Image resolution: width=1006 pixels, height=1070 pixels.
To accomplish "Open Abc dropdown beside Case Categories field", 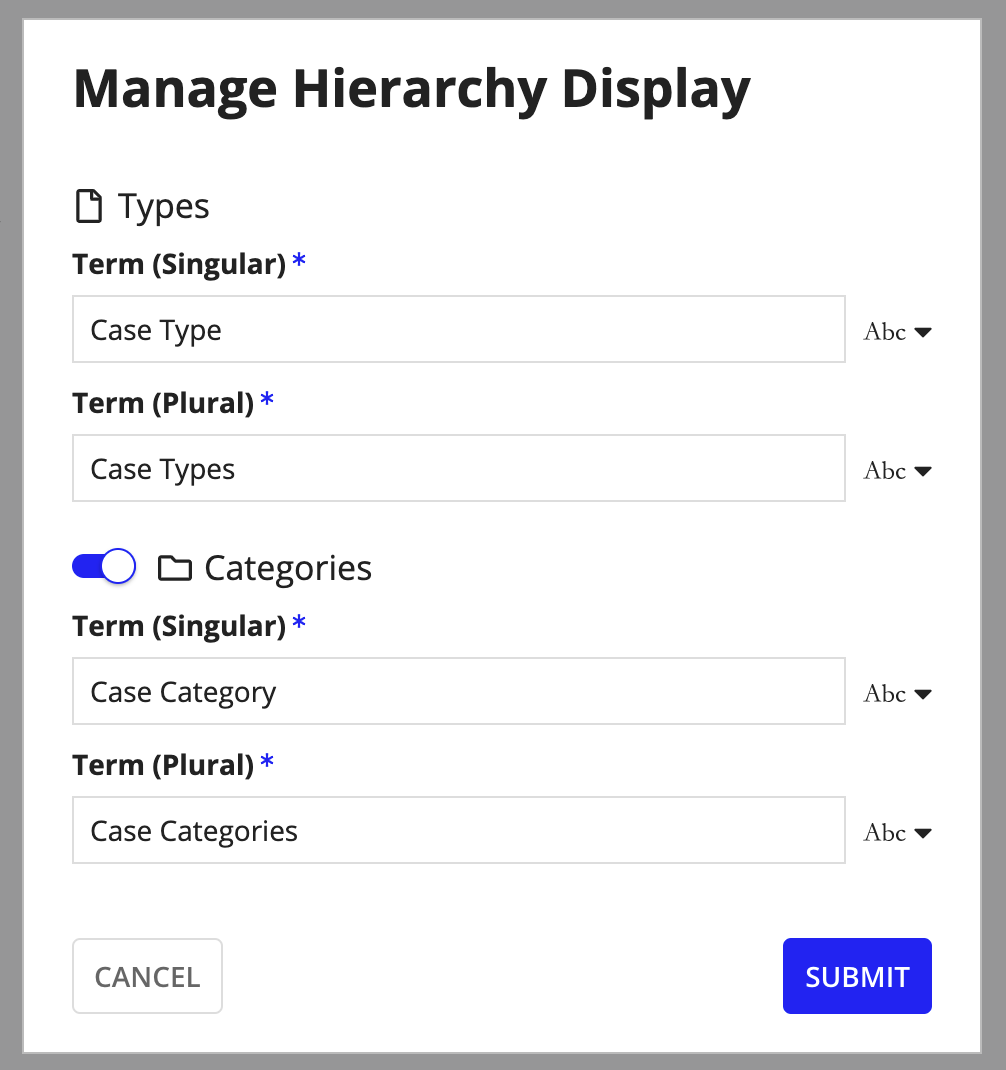I will [x=897, y=833].
